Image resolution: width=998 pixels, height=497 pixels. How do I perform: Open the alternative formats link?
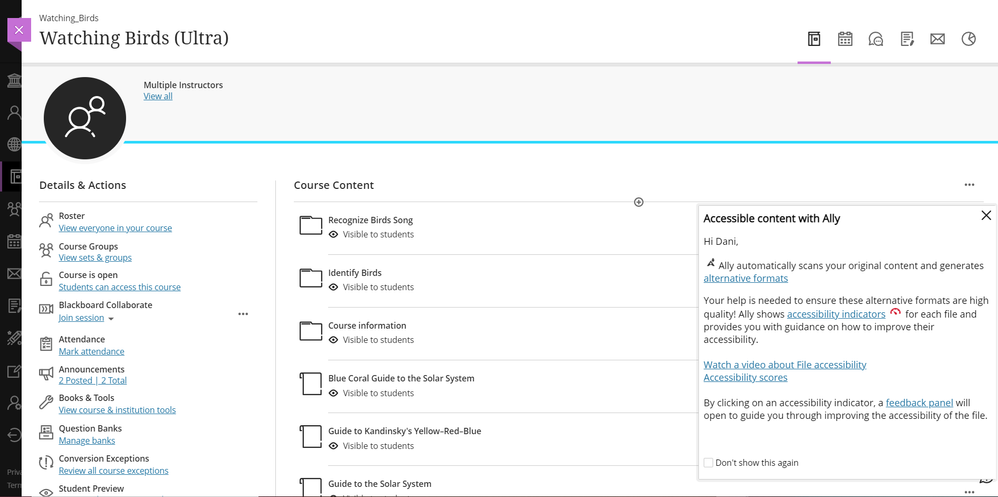(x=745, y=278)
